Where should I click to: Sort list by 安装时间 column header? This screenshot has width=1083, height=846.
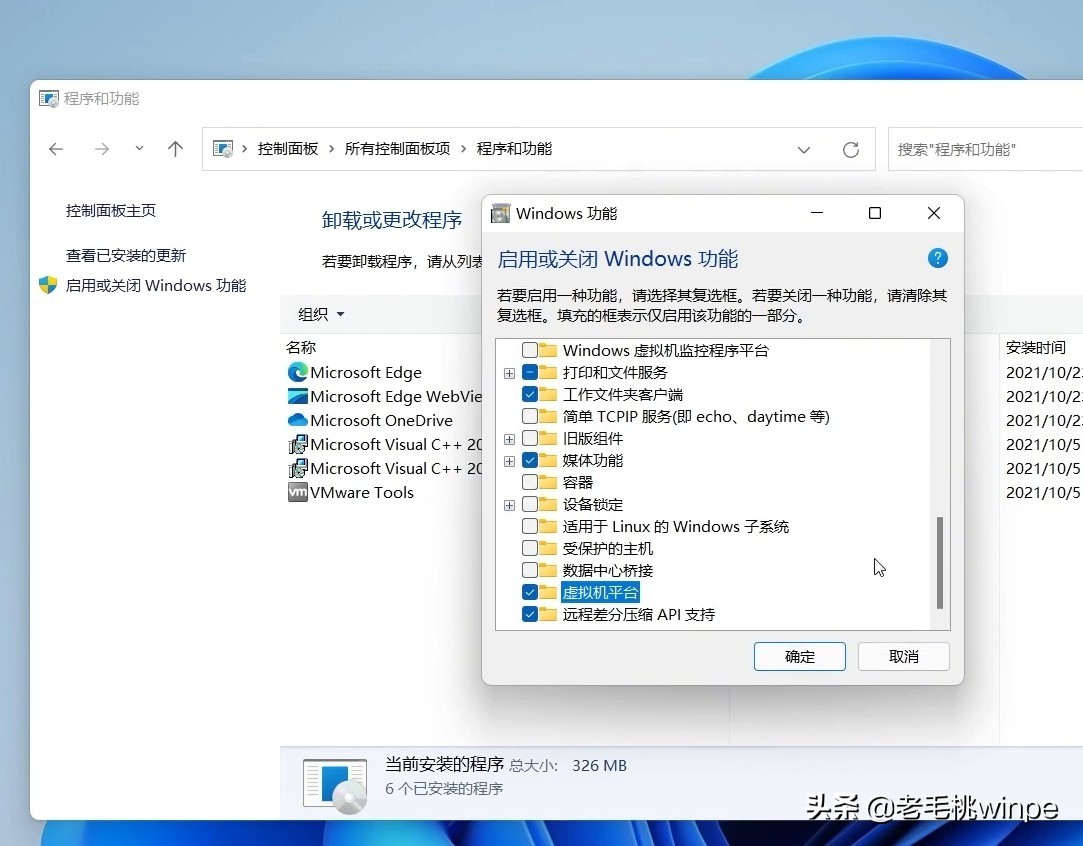click(1035, 347)
